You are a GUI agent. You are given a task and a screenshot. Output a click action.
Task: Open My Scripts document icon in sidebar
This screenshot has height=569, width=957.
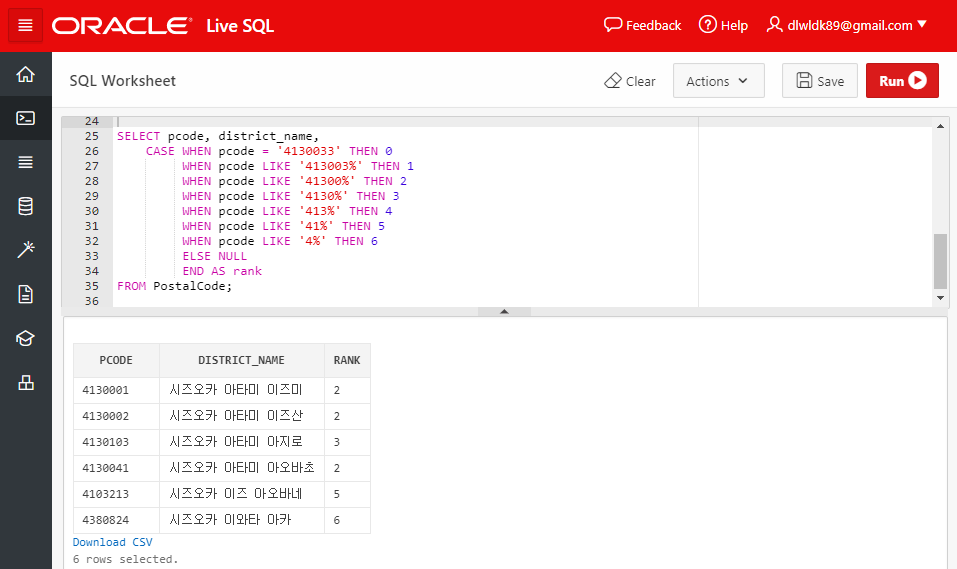26,294
